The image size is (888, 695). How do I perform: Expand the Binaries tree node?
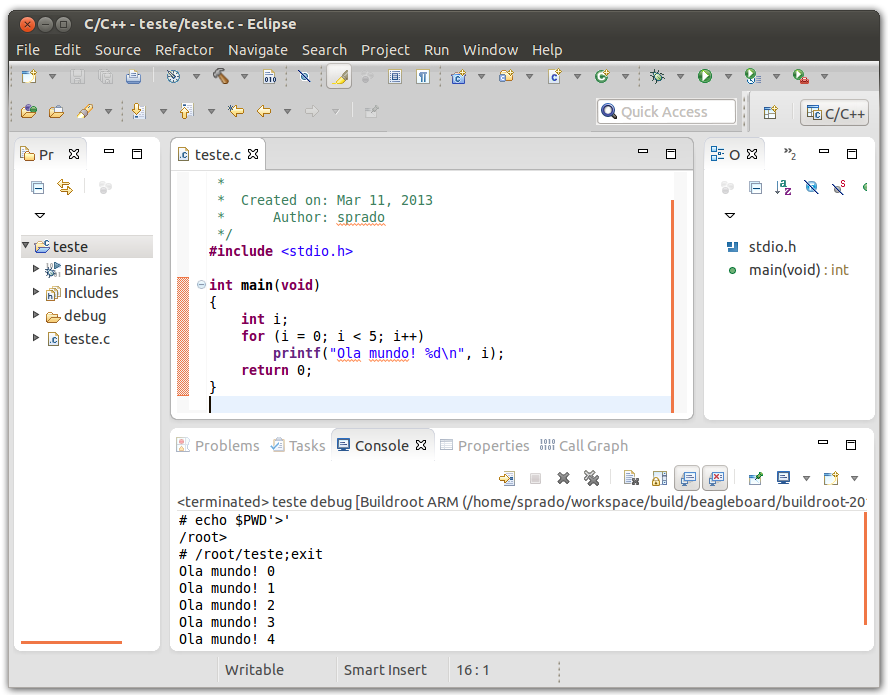[36, 268]
